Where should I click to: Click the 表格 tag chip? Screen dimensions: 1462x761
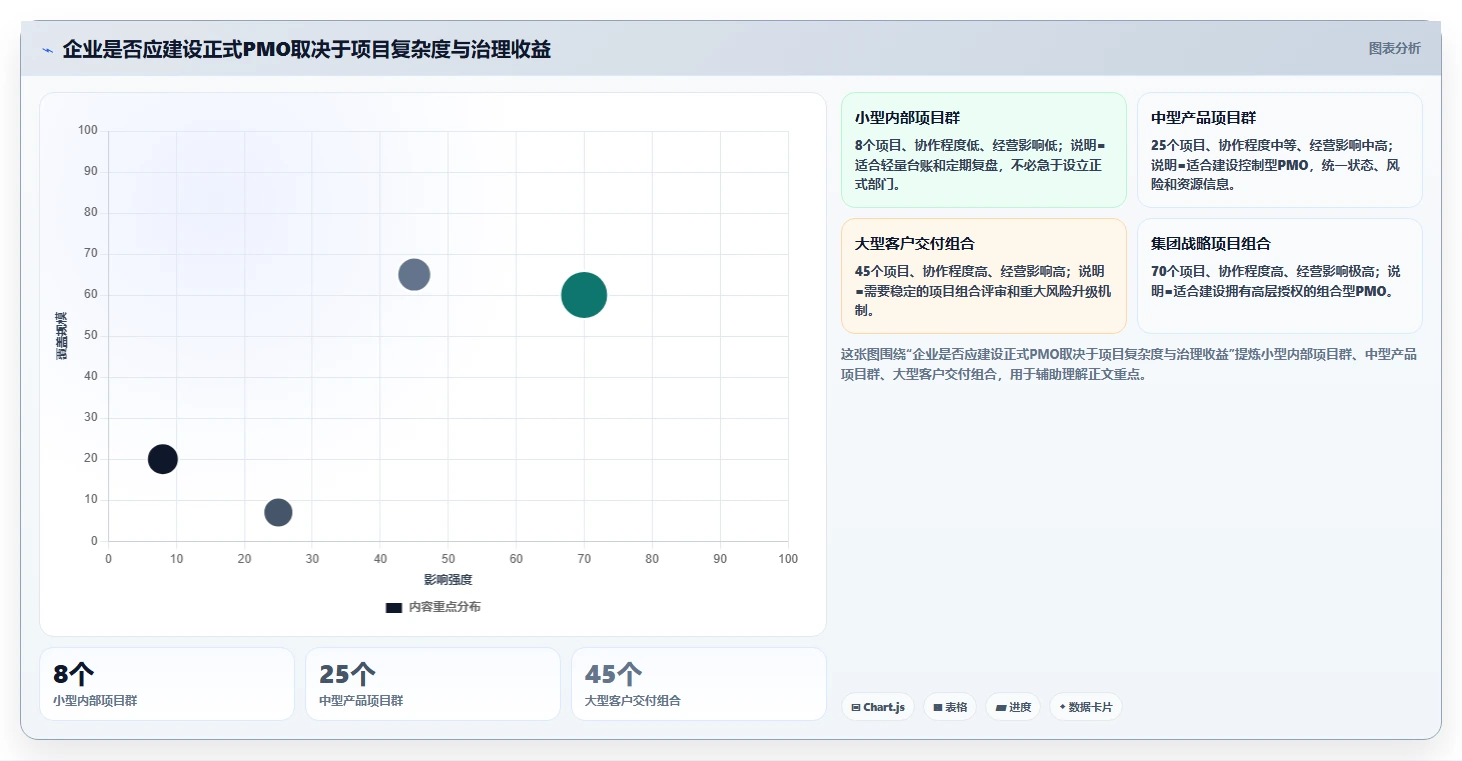[x=950, y=707]
